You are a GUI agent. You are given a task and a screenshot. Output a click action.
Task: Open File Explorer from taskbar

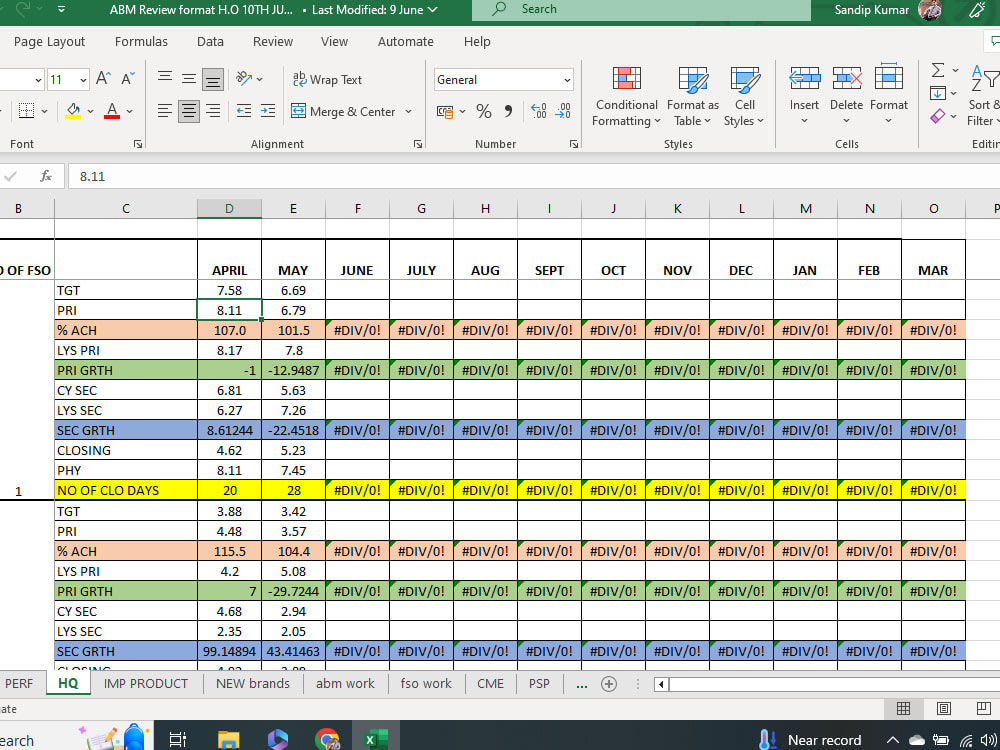(x=228, y=740)
